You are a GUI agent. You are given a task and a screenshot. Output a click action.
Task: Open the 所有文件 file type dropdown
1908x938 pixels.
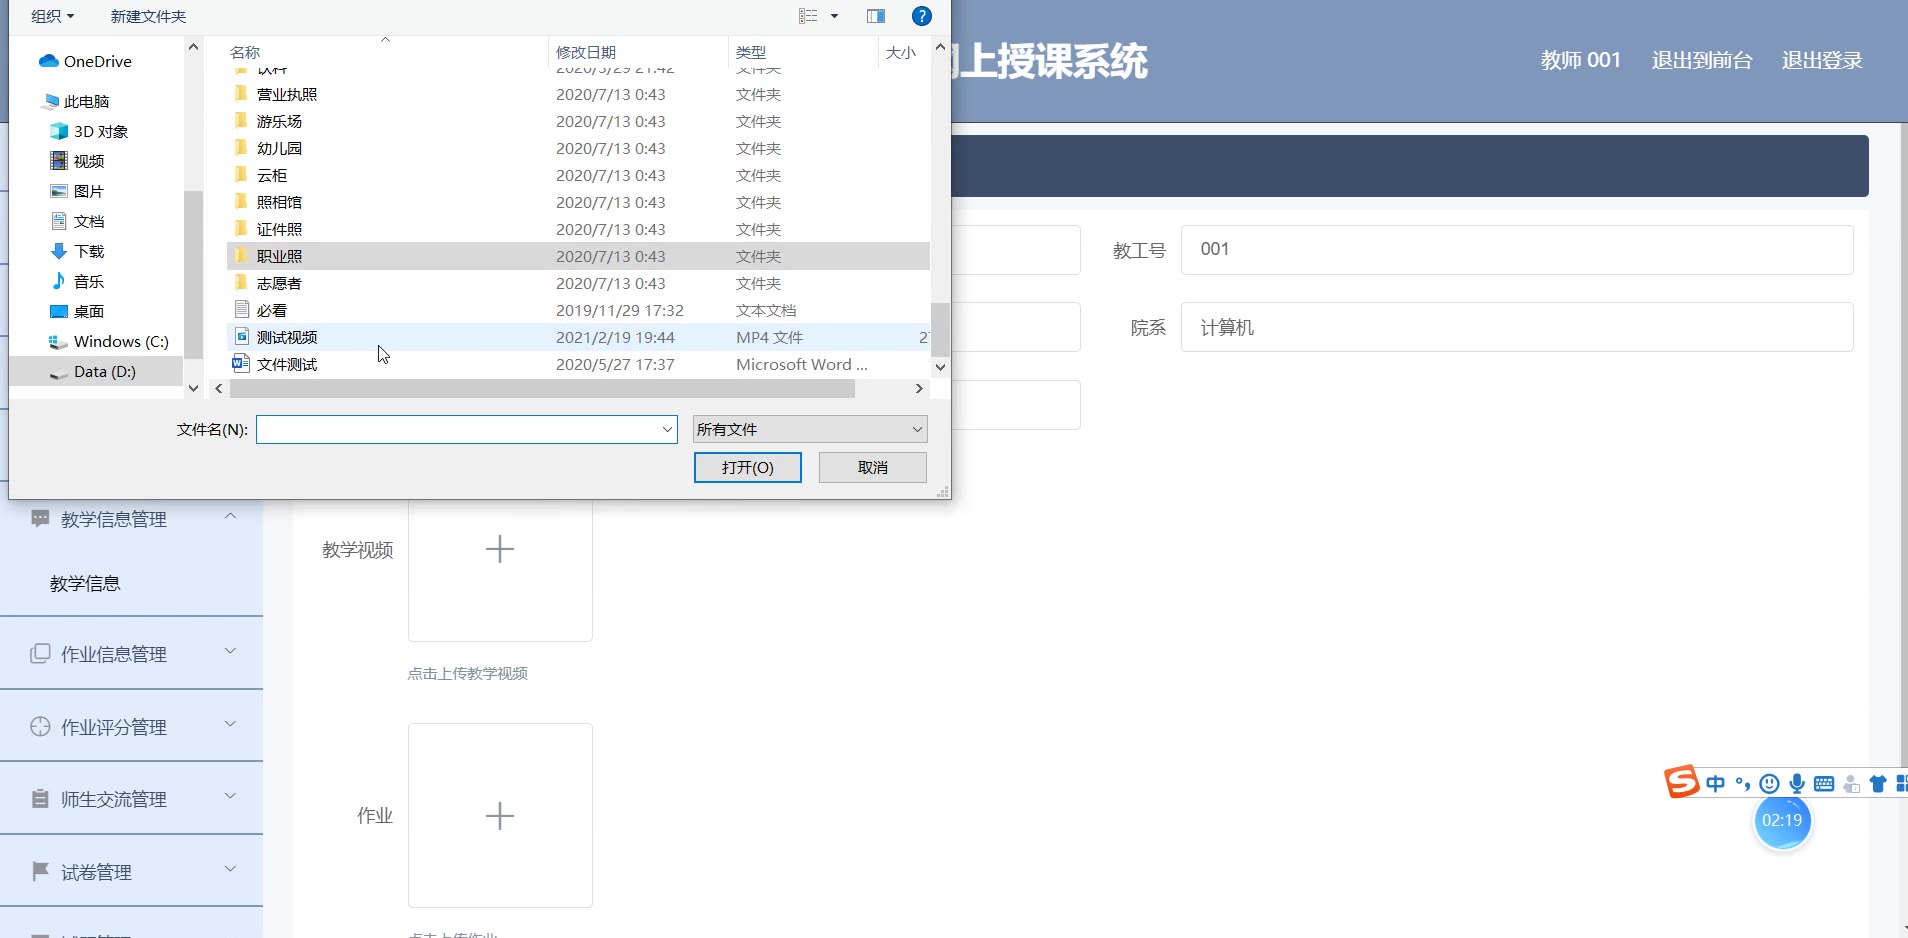click(x=810, y=429)
